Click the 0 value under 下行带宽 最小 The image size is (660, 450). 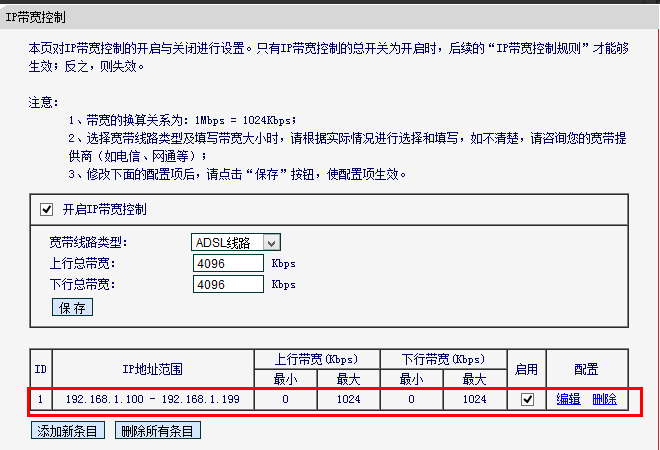click(x=411, y=399)
